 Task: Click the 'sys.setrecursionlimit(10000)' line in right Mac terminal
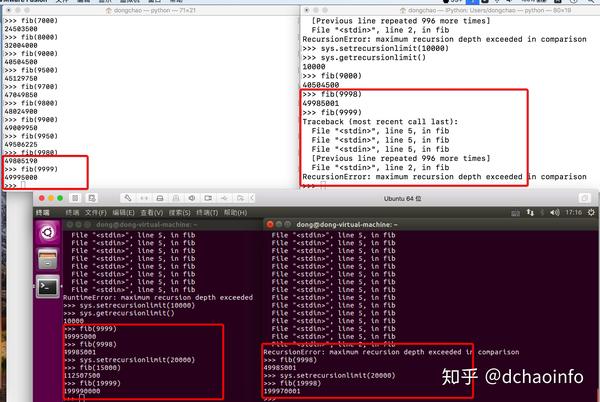[x=375, y=49]
